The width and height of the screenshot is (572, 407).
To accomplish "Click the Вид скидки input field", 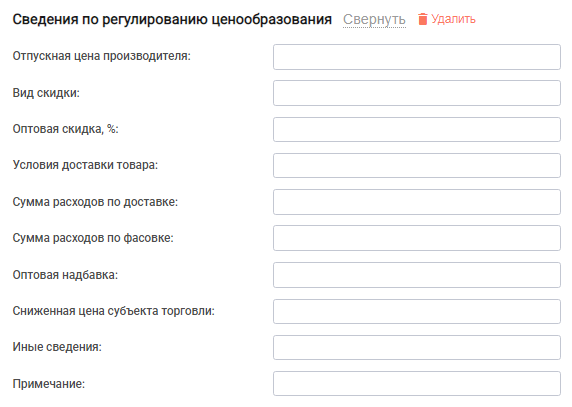I will click(x=417, y=93).
